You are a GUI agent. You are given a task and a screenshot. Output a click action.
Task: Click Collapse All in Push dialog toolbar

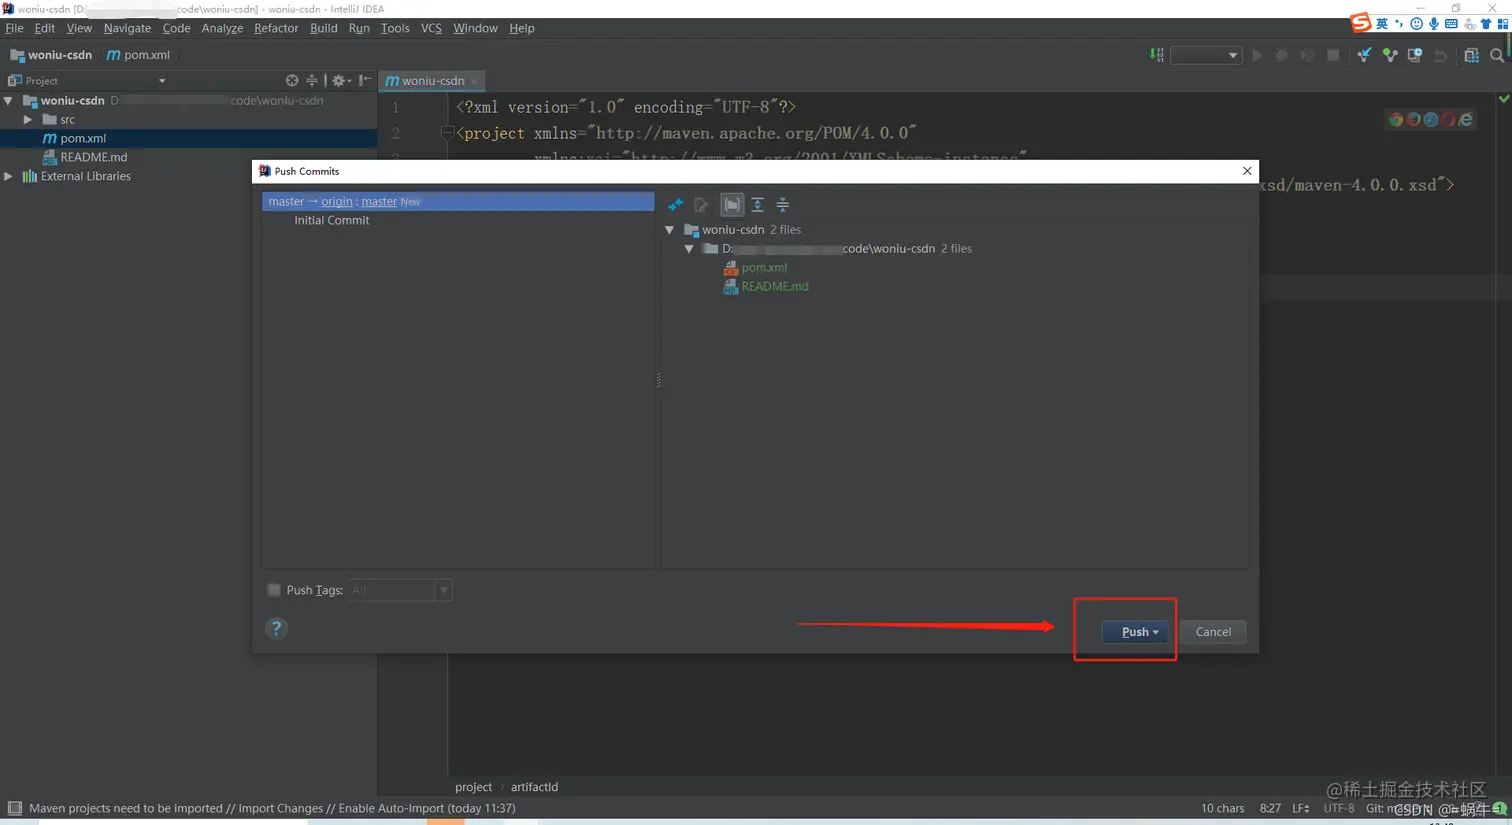click(x=783, y=205)
